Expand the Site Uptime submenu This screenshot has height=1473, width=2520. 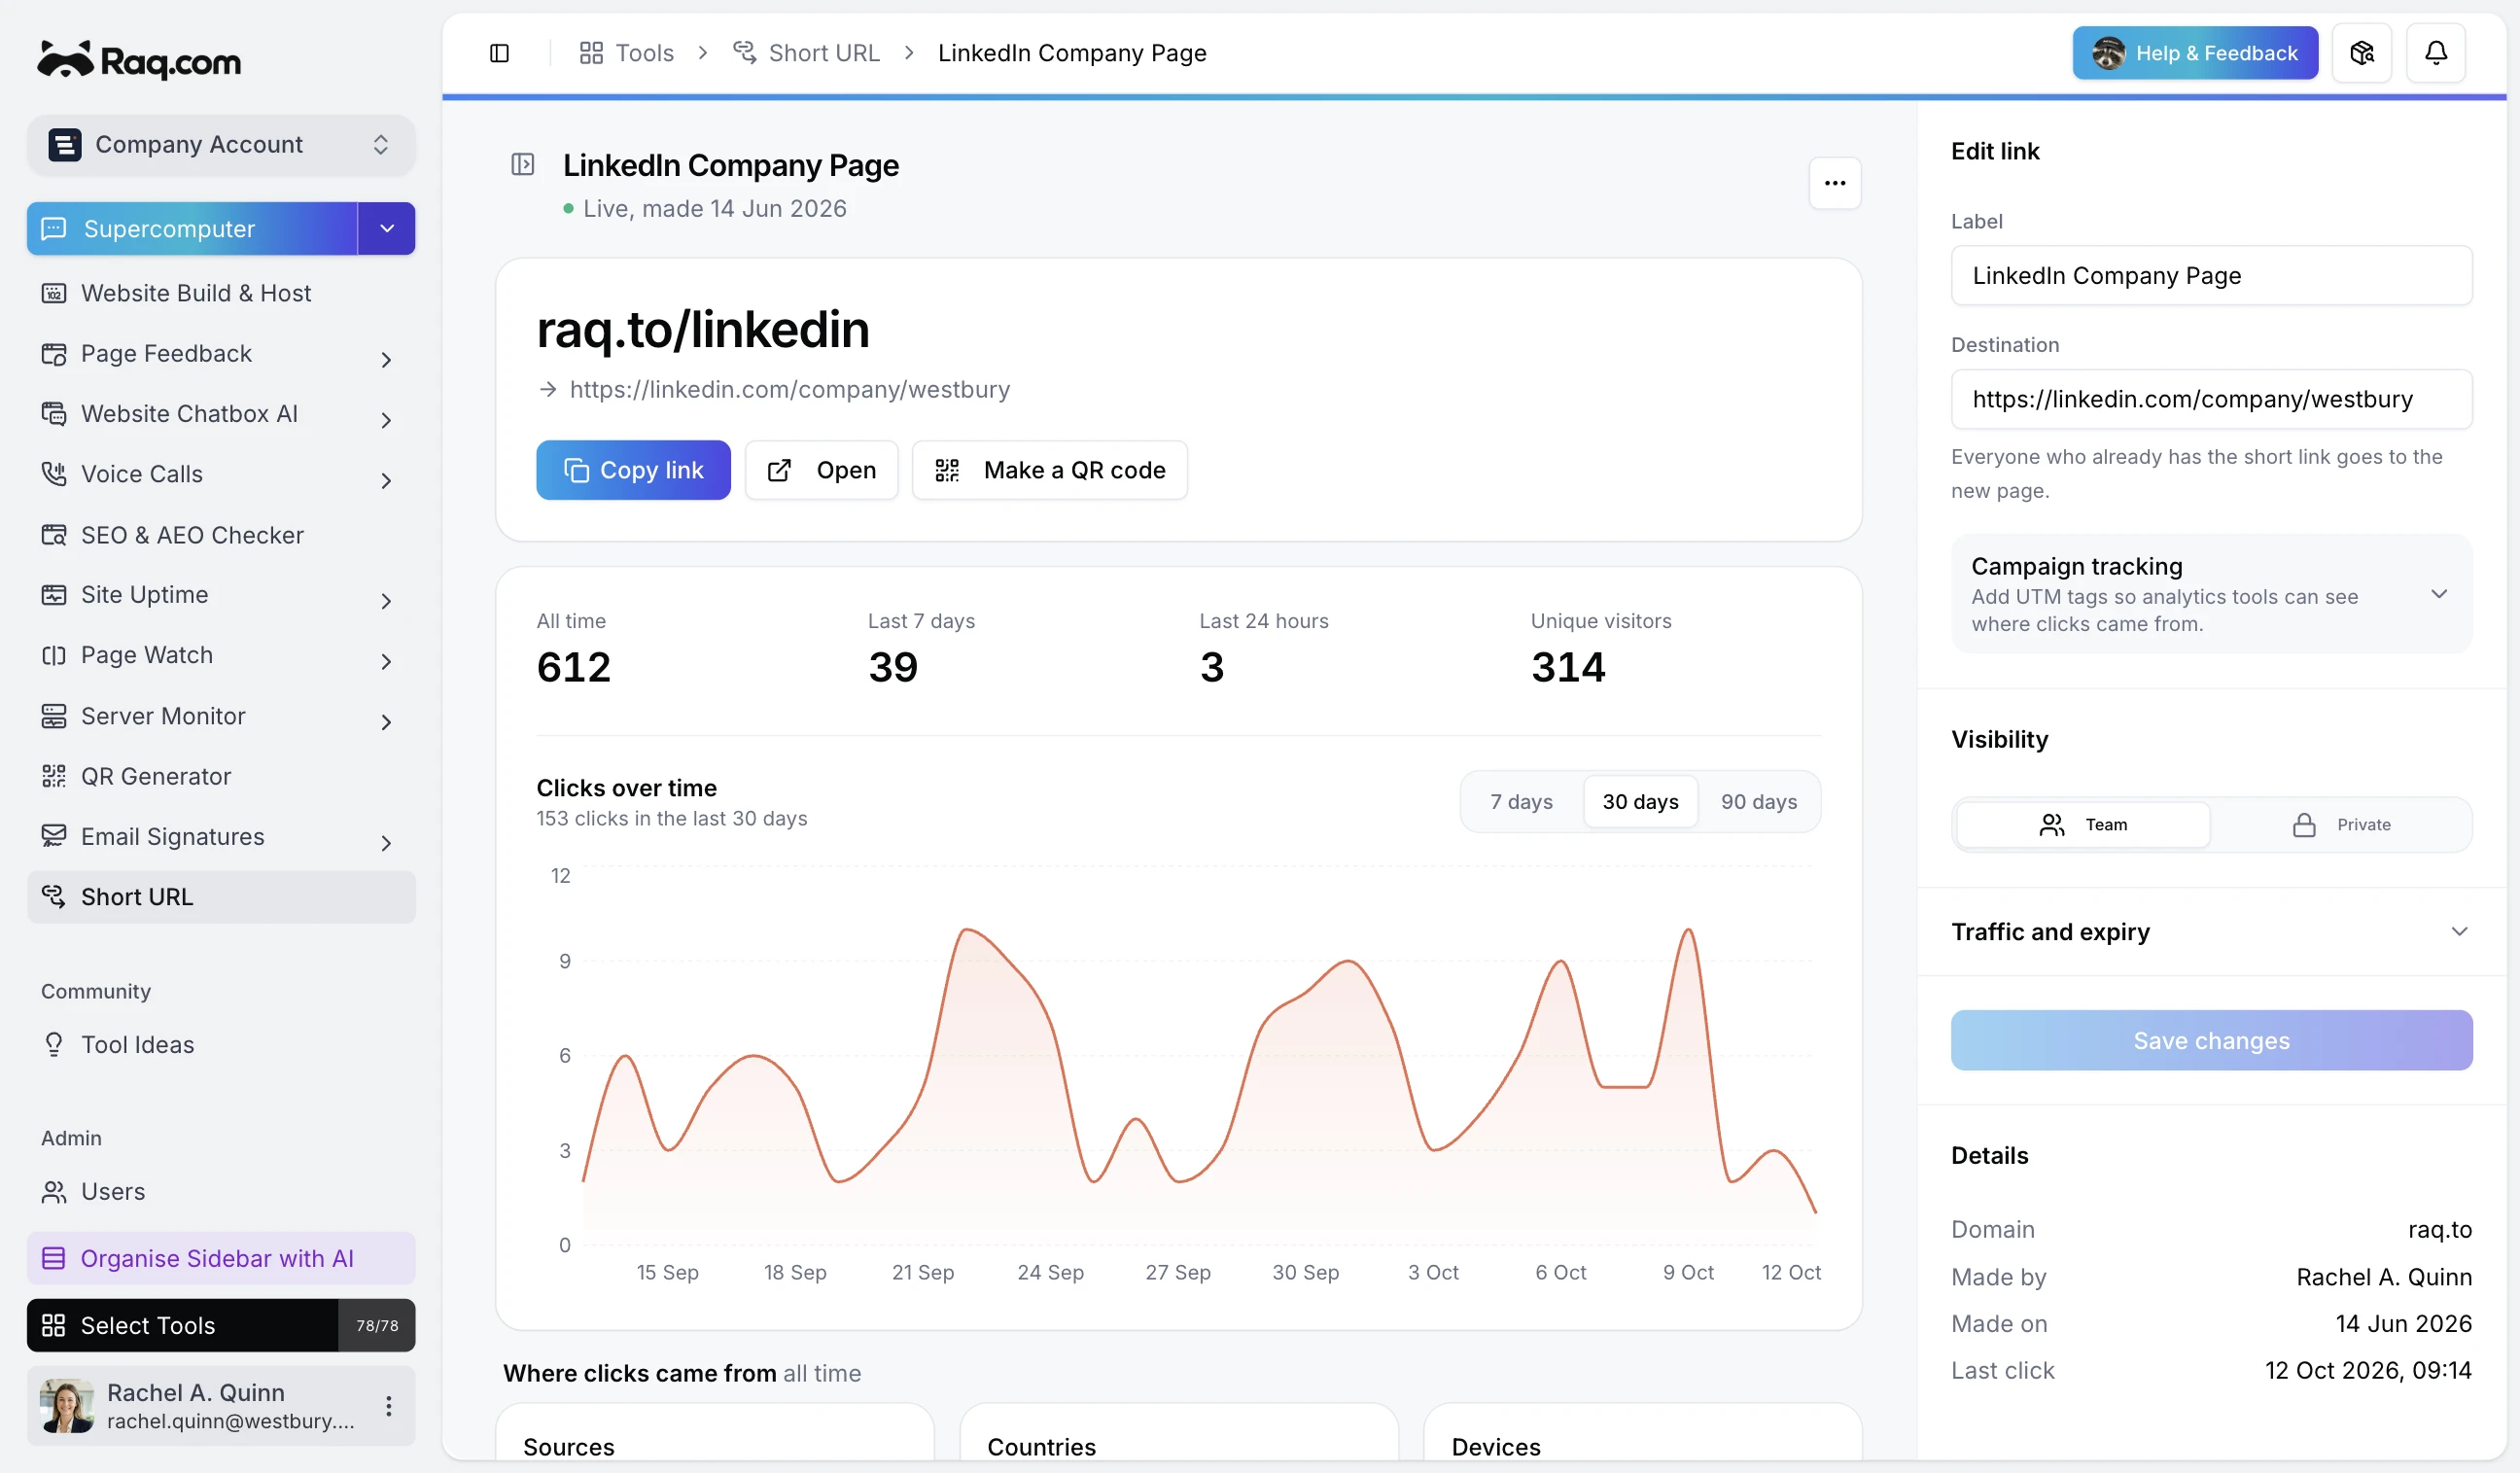coord(386,600)
